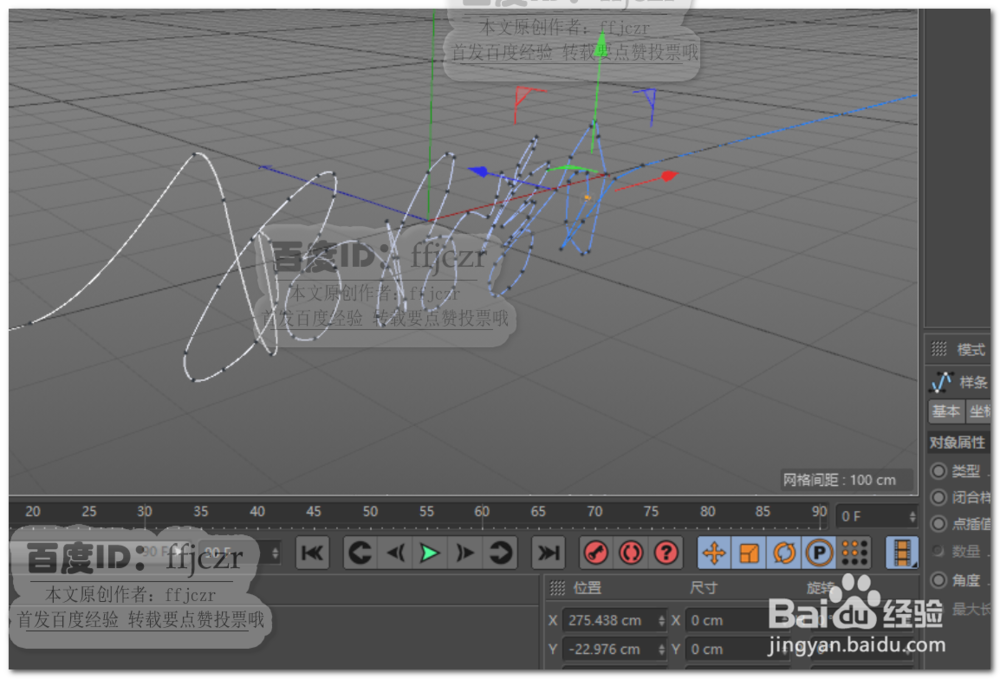Click frame 30 on the timeline ruler
1000x679 pixels.
pyautogui.click(x=145, y=512)
